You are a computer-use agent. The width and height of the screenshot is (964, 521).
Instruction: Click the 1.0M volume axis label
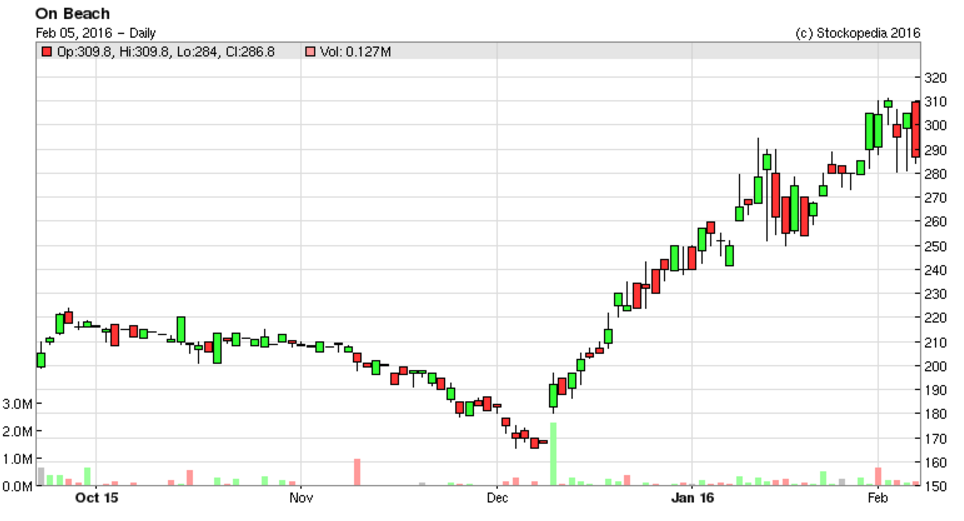(x=17, y=459)
